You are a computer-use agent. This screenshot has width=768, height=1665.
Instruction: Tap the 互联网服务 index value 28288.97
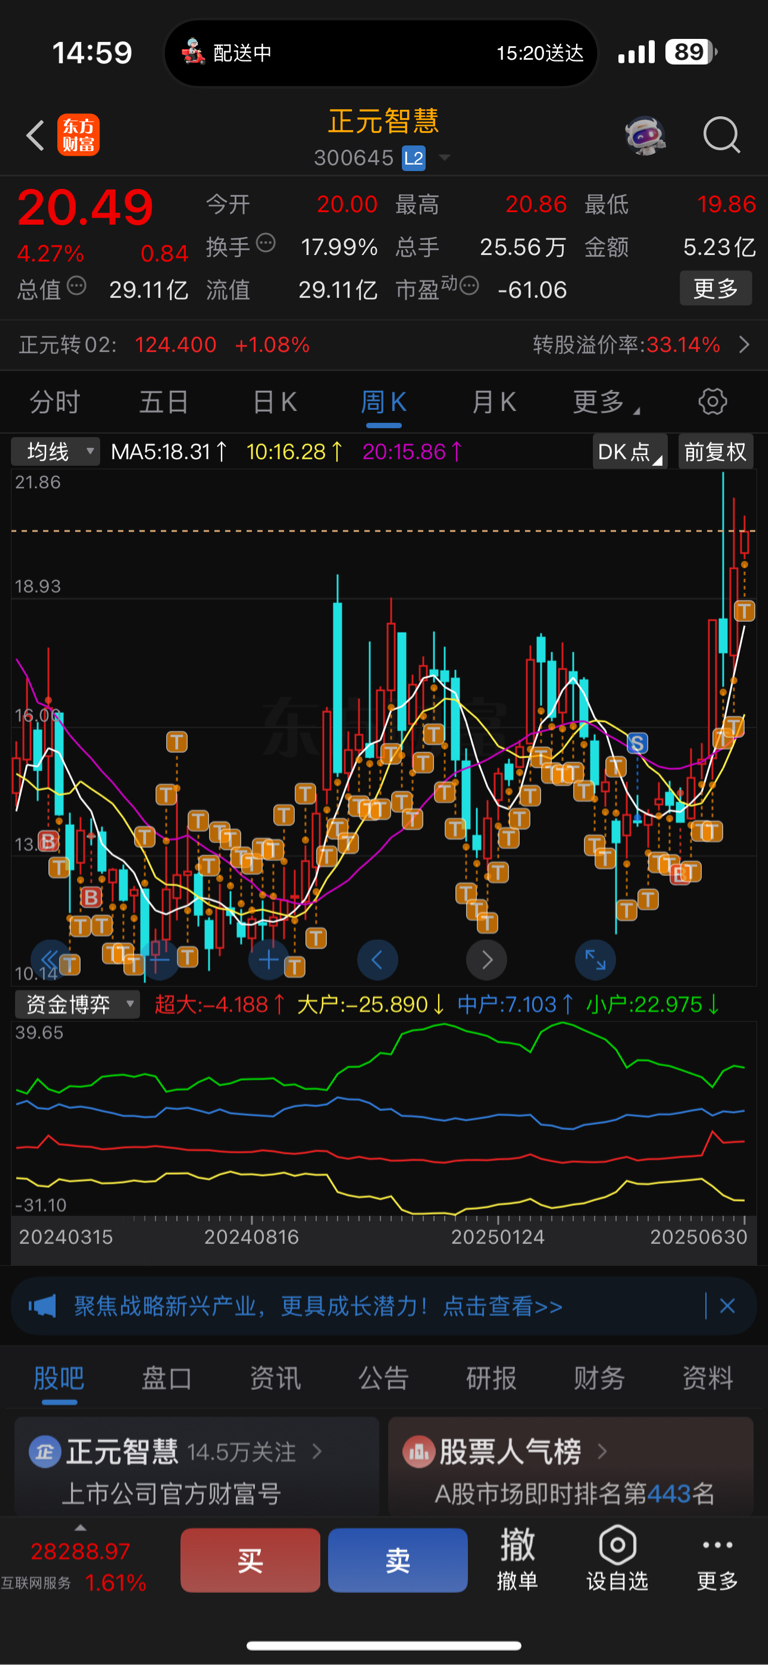tap(80, 1552)
